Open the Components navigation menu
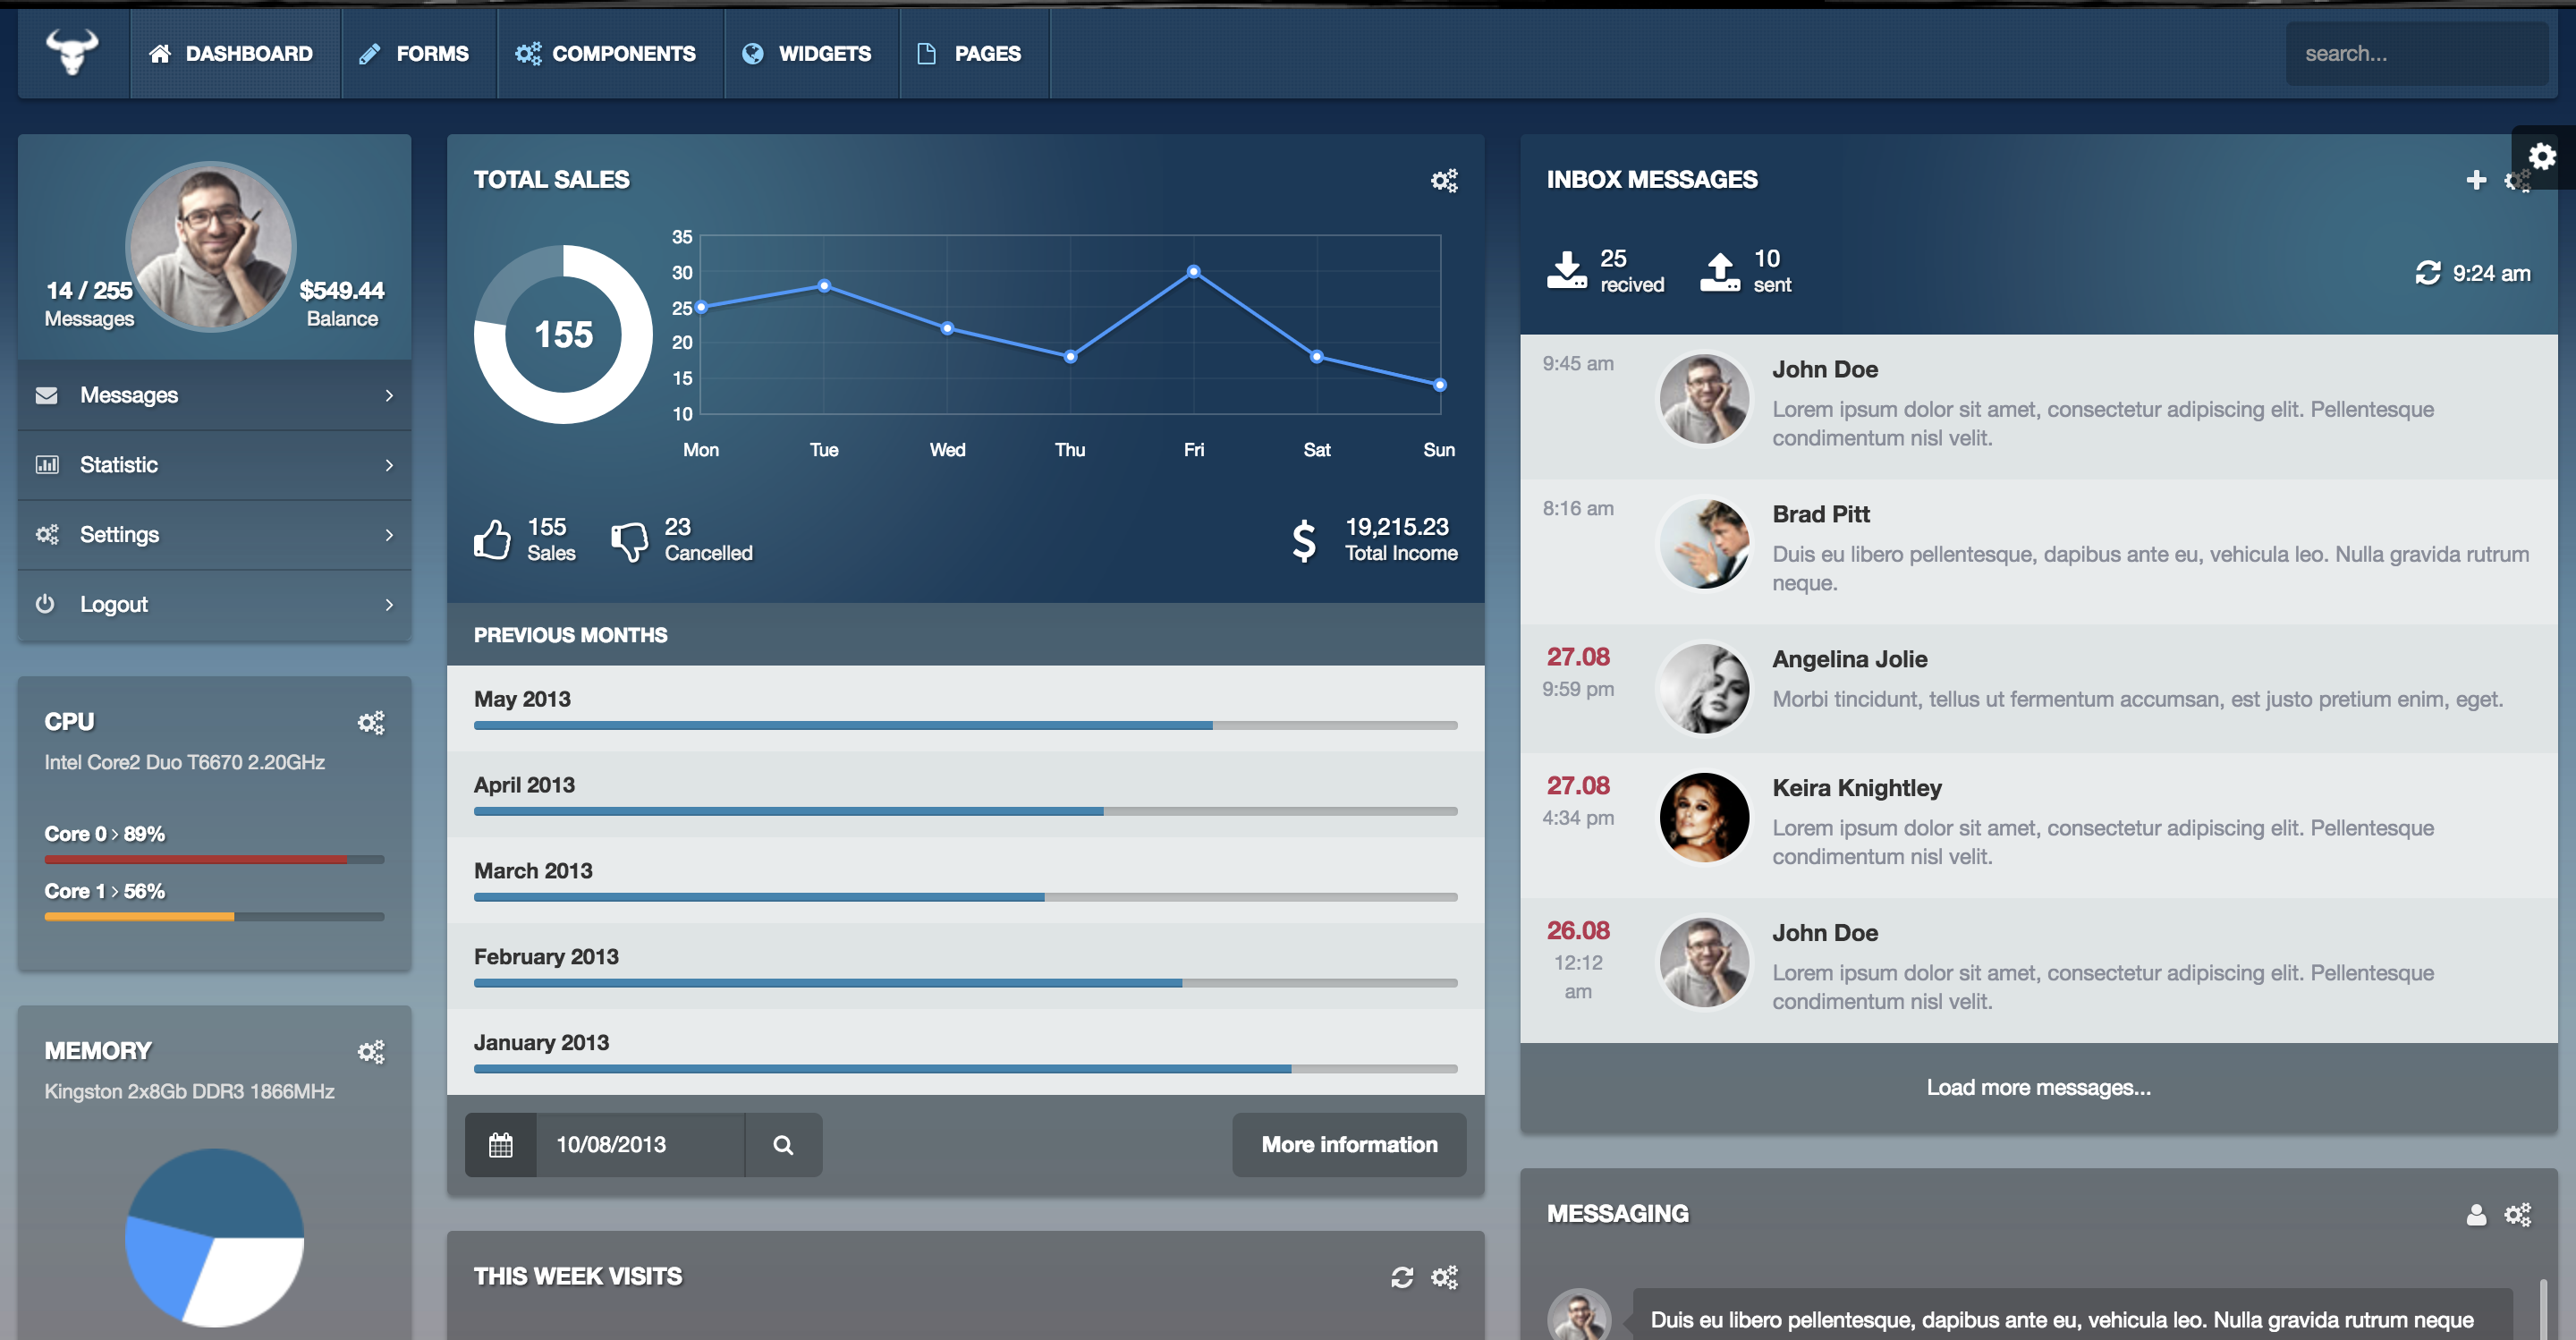The image size is (2576, 1340). [x=606, y=54]
